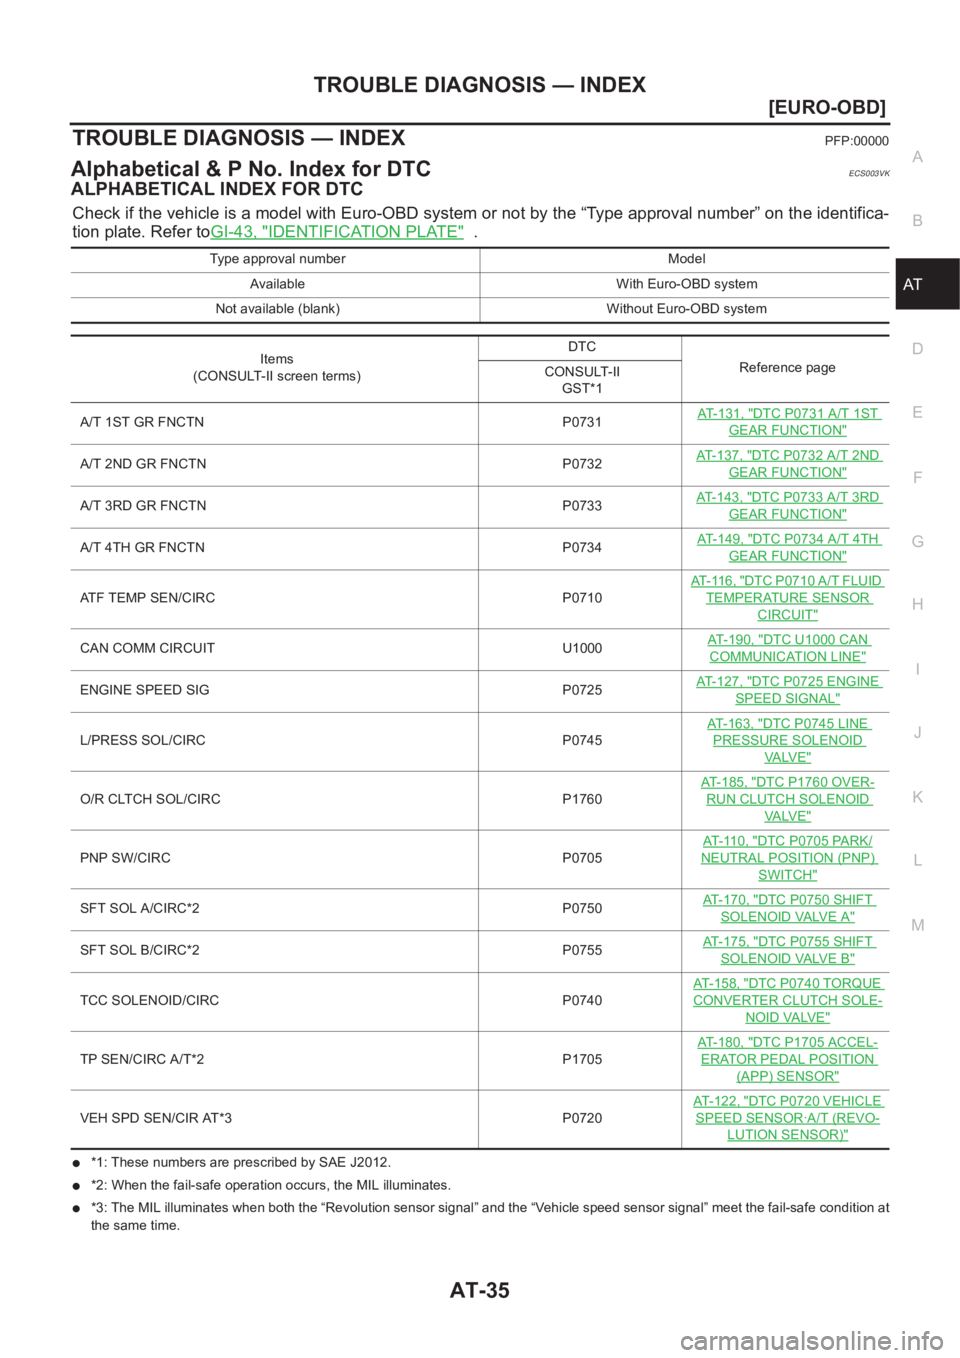960x1358 pixels.
Task: Click the 'TP SEN/CIRC A/T*2' item cell
Action: pos(274,1060)
